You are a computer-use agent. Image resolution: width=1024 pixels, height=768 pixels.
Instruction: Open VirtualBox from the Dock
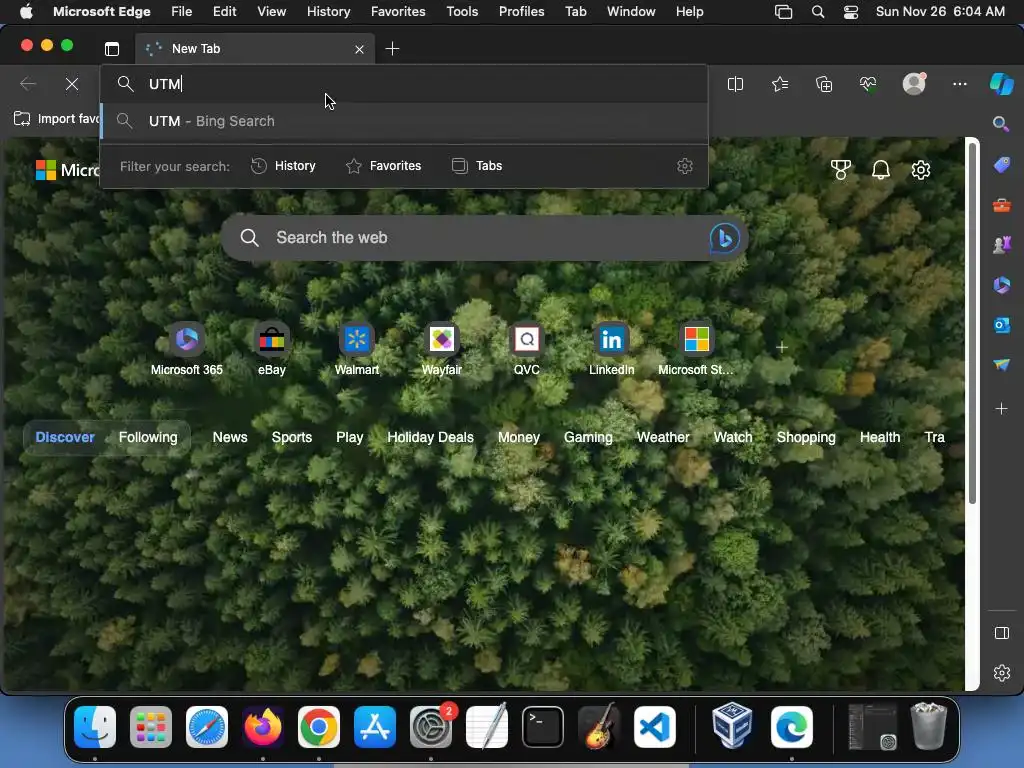pyautogui.click(x=731, y=726)
